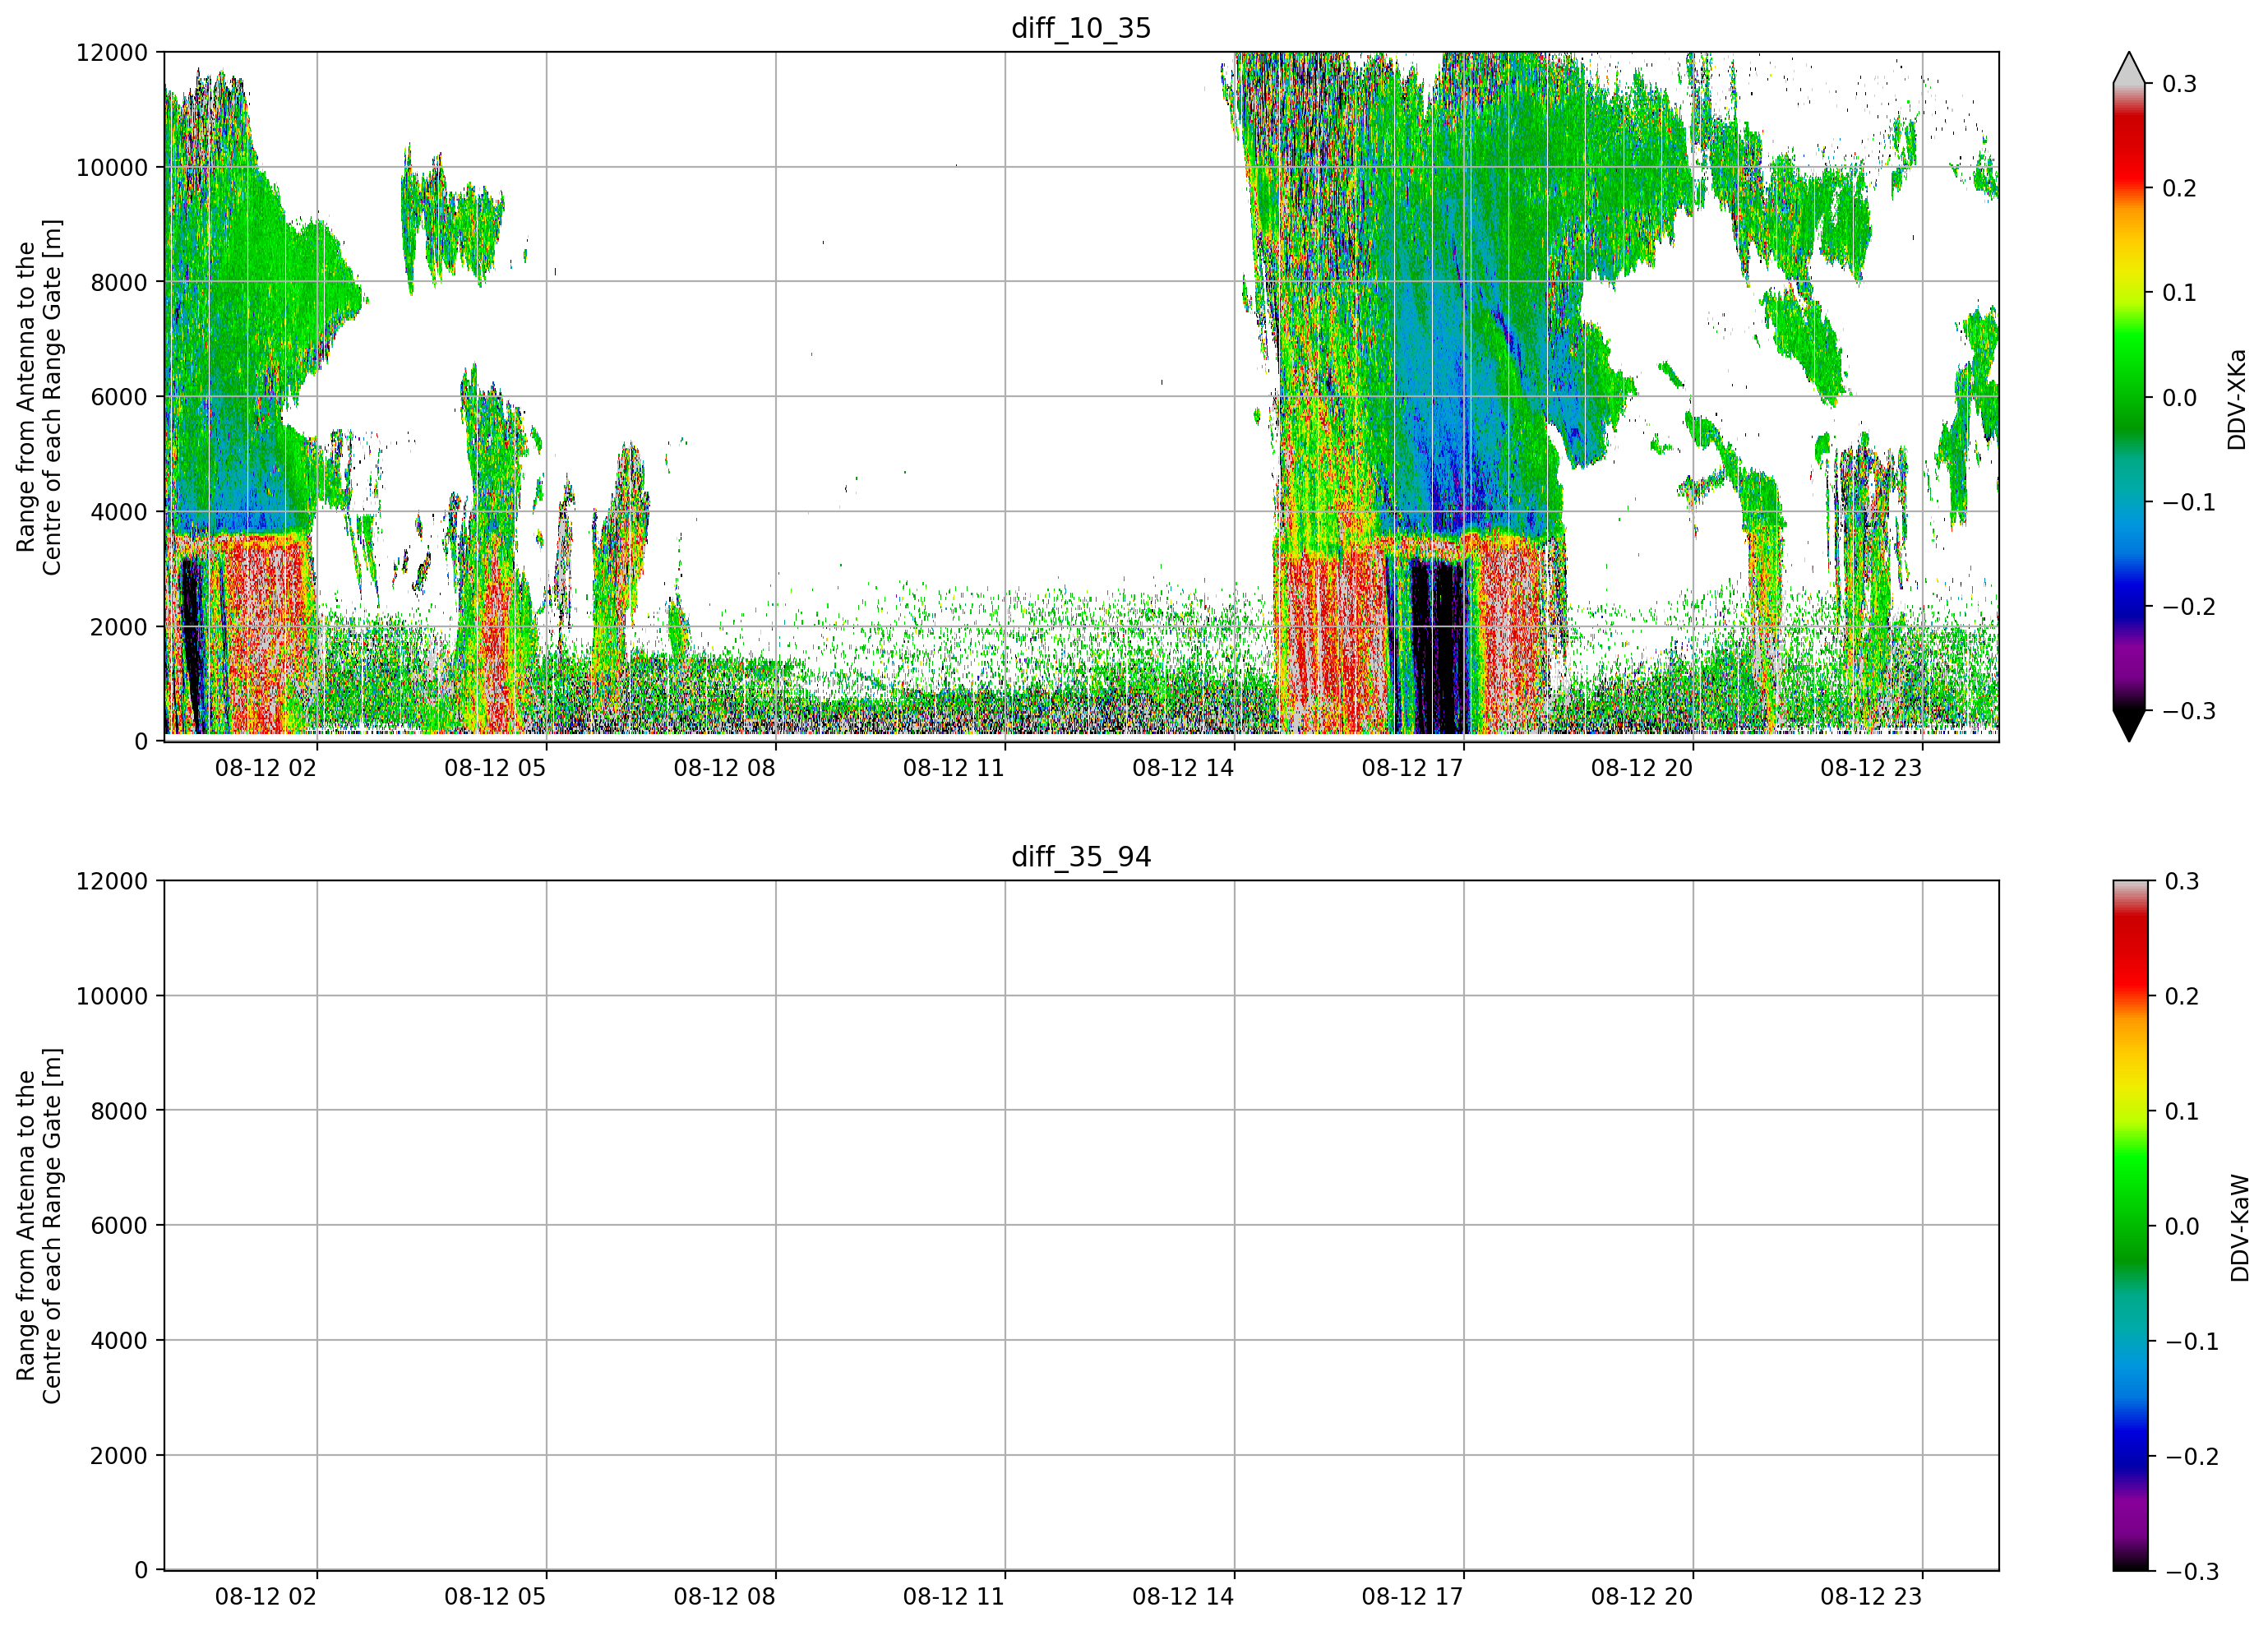The width and height of the screenshot is (2268, 1626).
Task: Click 08-12 05 under the diff_35_94 plot
Action: [x=495, y=1597]
